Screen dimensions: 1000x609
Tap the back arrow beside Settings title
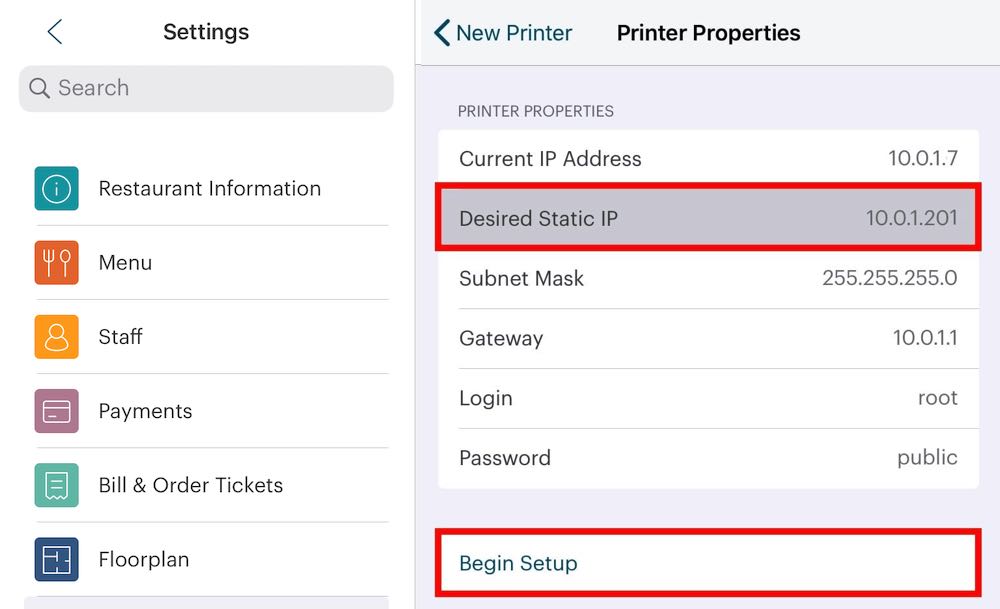55,31
